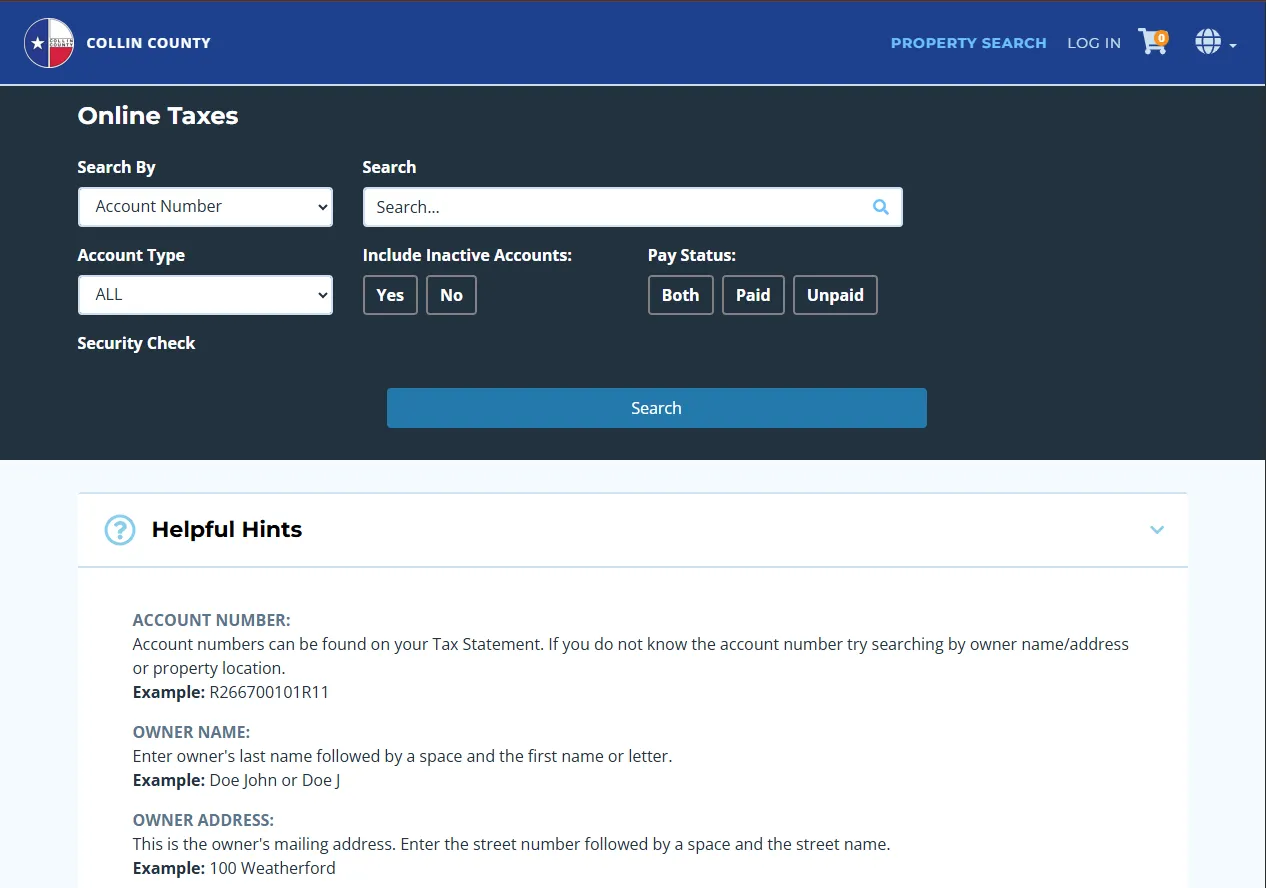The image size is (1266, 888).
Task: Click the magnifier icon in search box
Action: coord(881,207)
